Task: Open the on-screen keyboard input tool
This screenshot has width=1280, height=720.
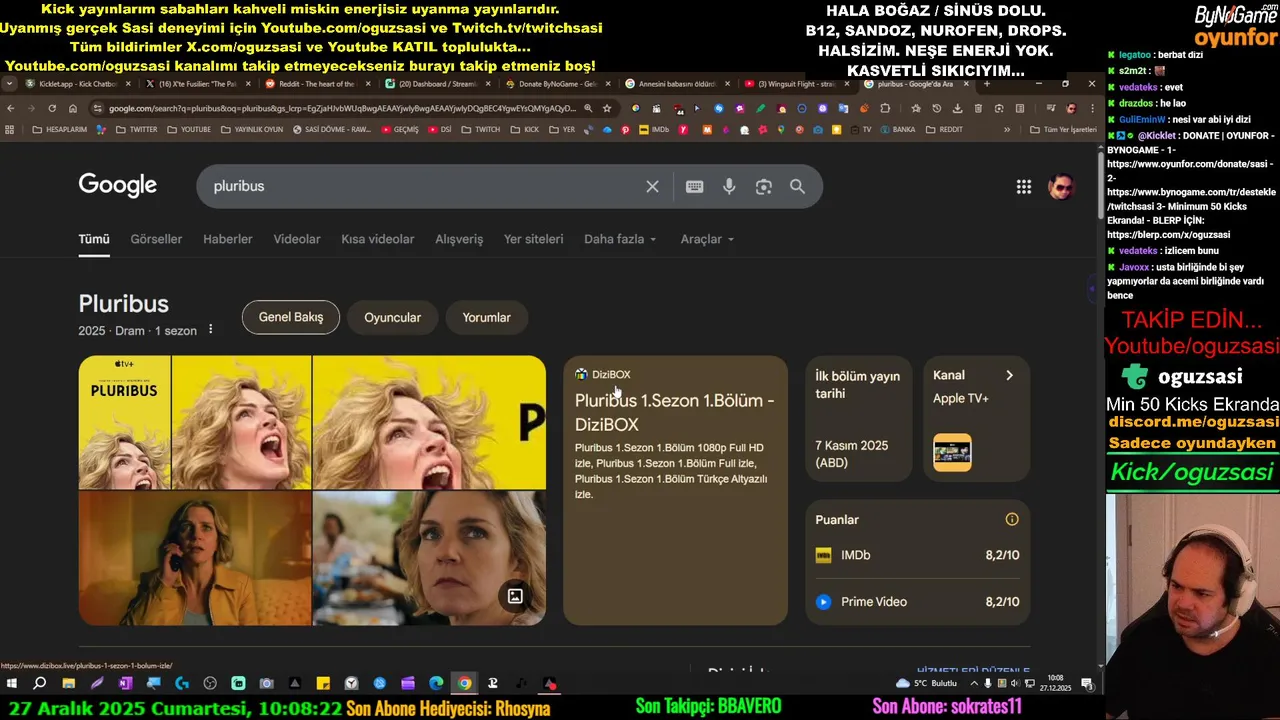Action: [x=694, y=186]
